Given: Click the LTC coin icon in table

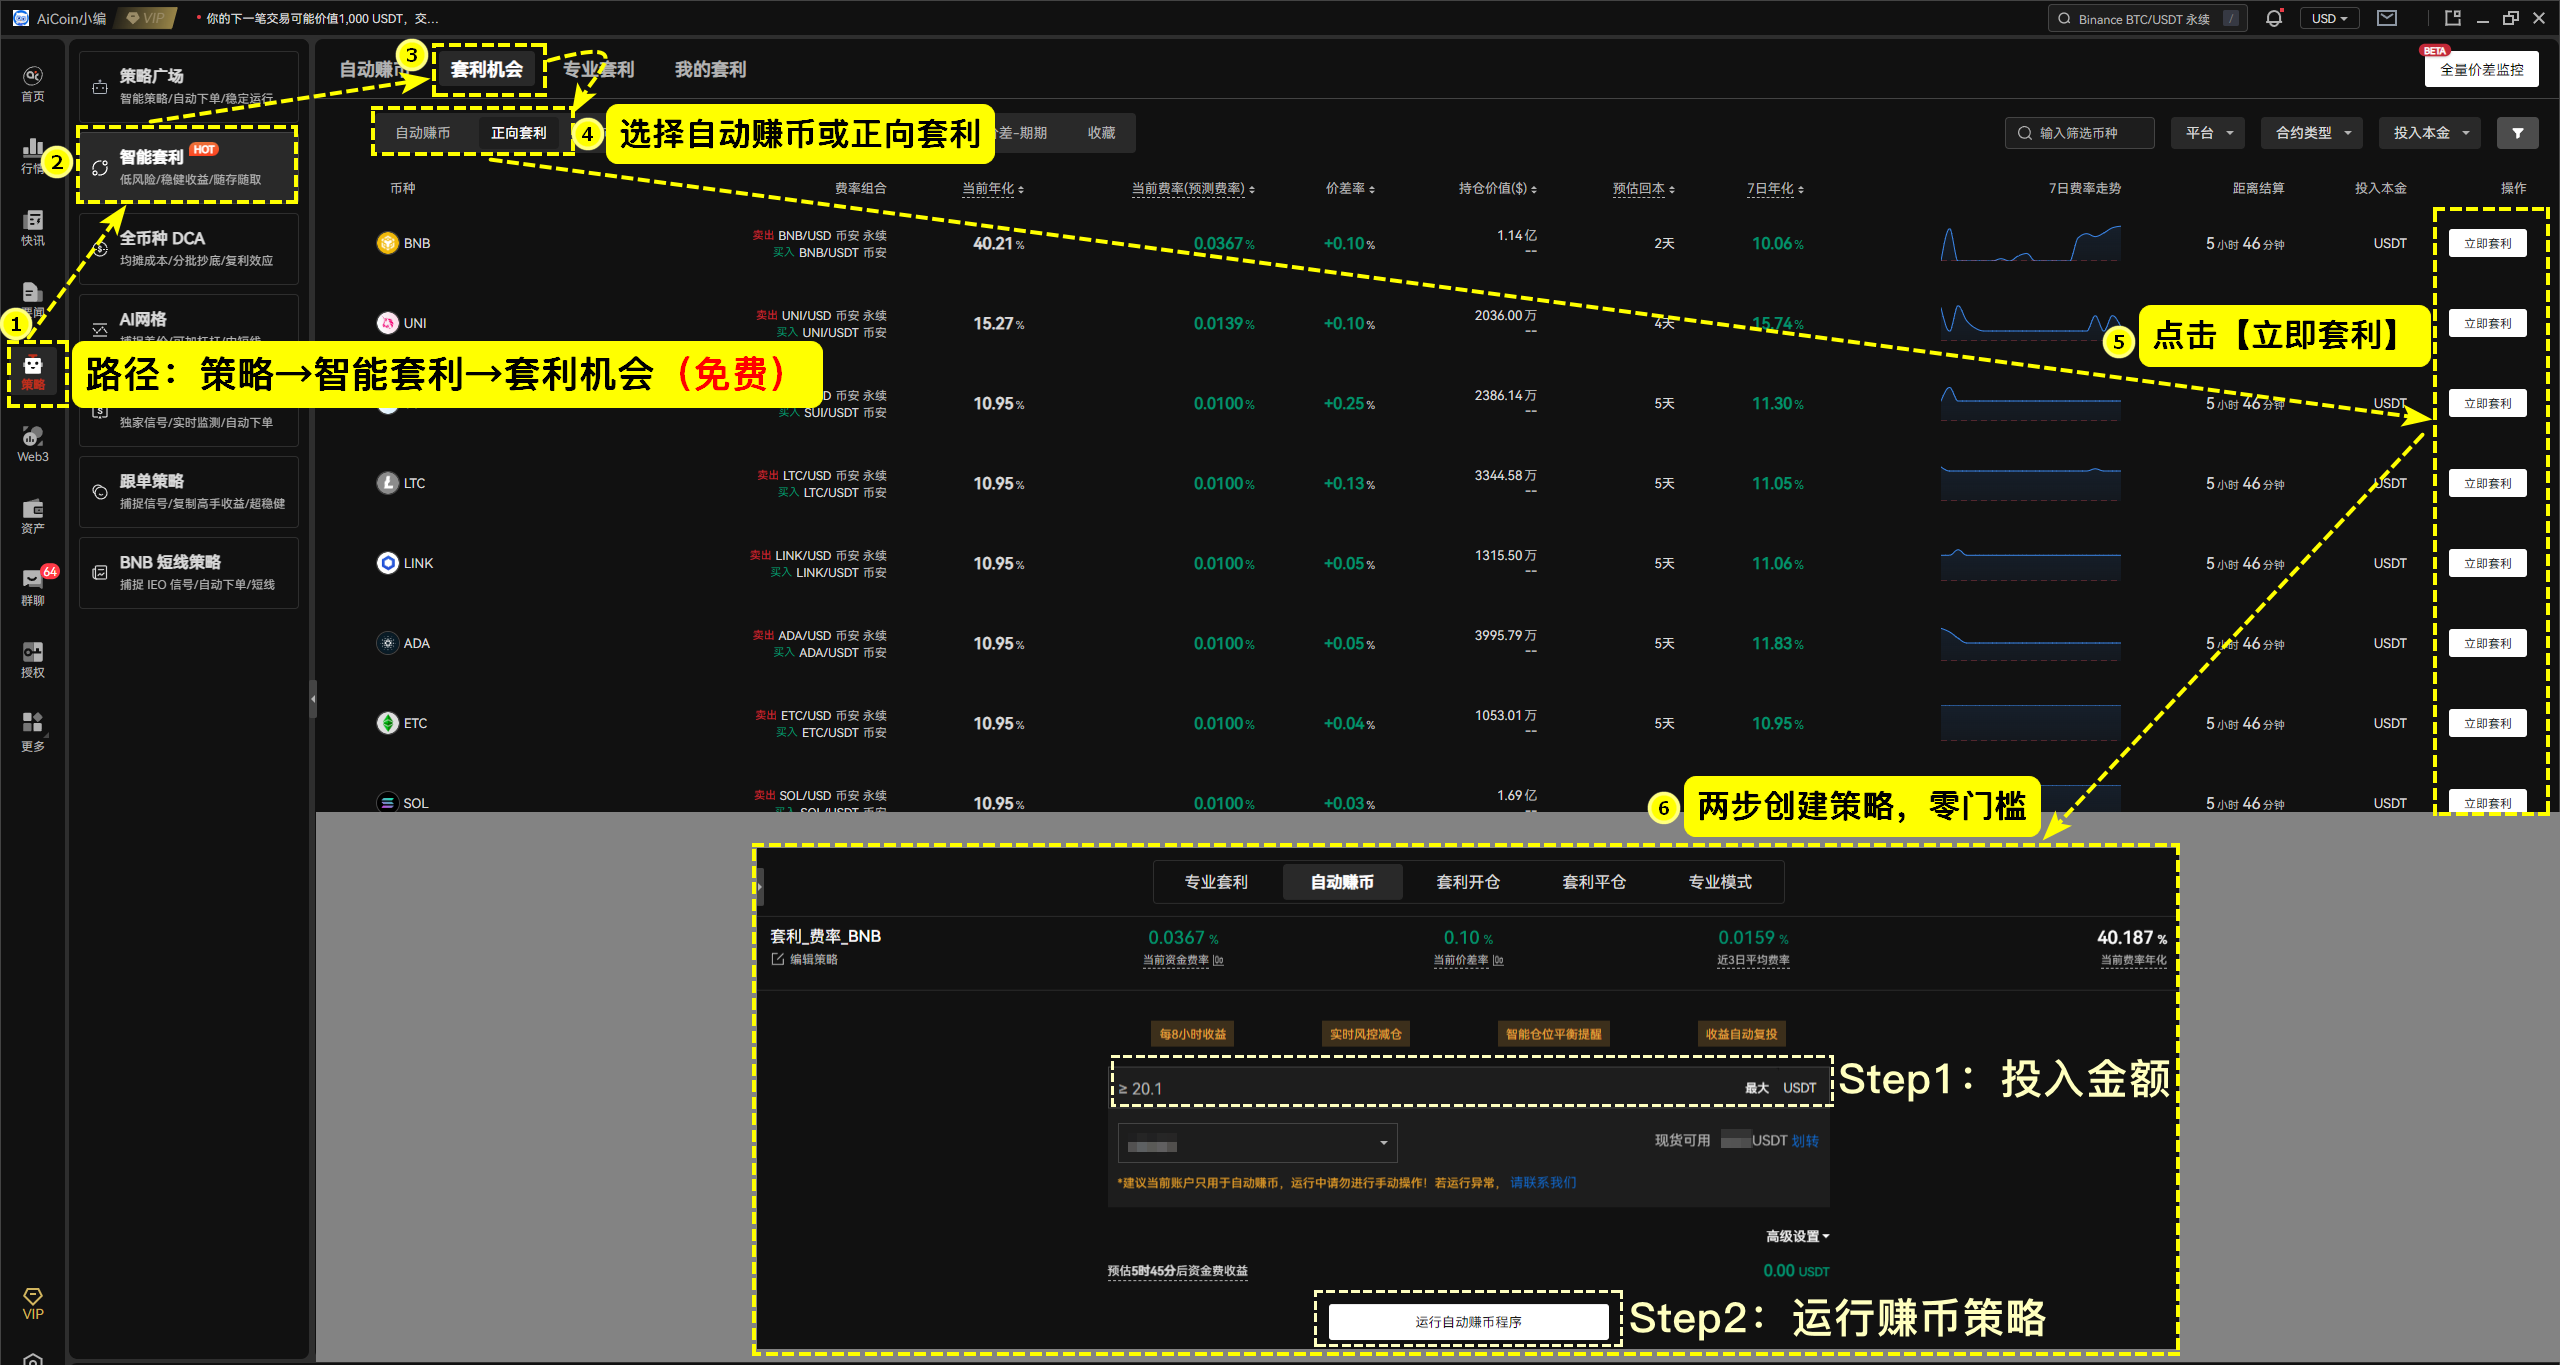Looking at the screenshot, I should click(x=387, y=483).
